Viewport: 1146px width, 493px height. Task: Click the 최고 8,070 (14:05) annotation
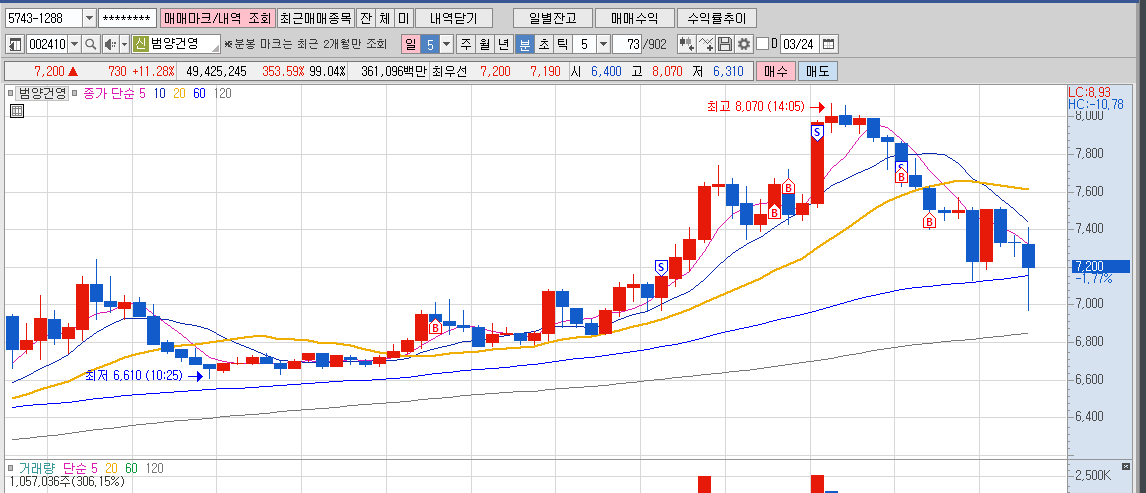756,107
